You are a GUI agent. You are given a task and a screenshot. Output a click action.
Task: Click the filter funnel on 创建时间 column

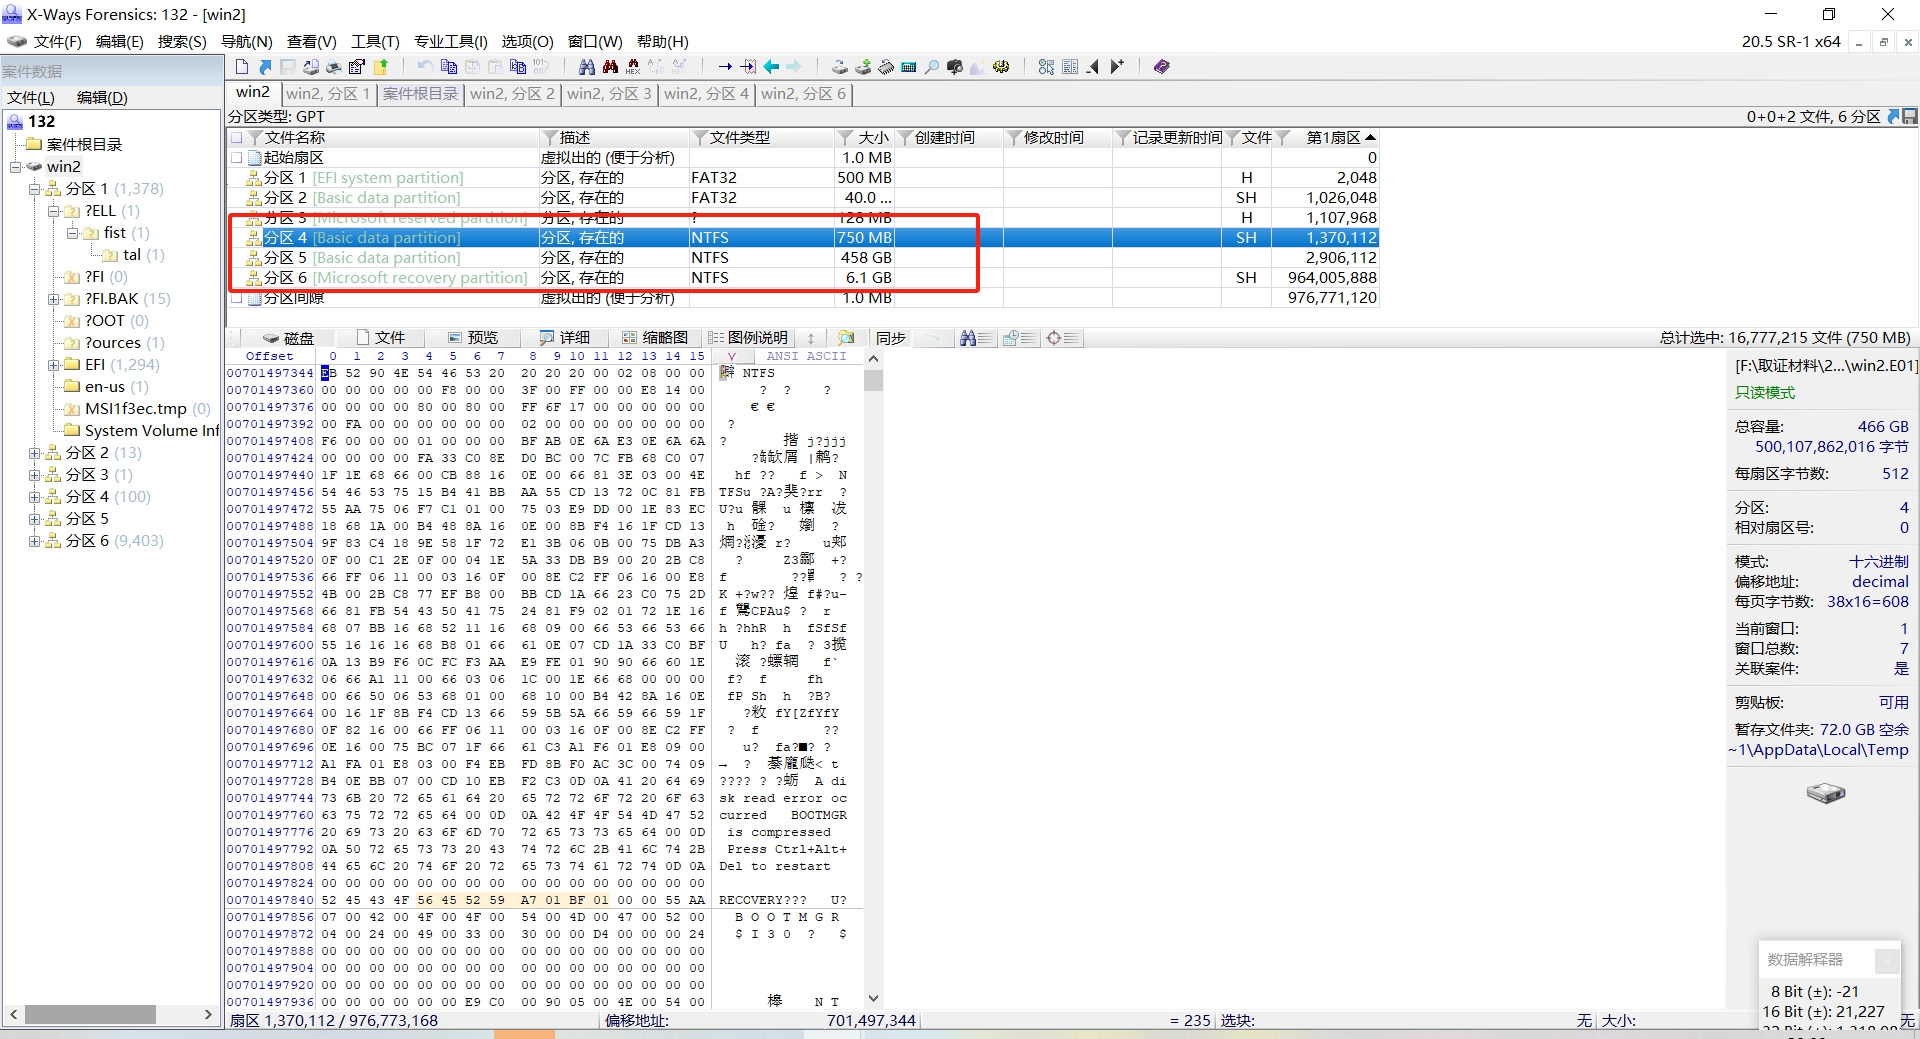pos(905,138)
